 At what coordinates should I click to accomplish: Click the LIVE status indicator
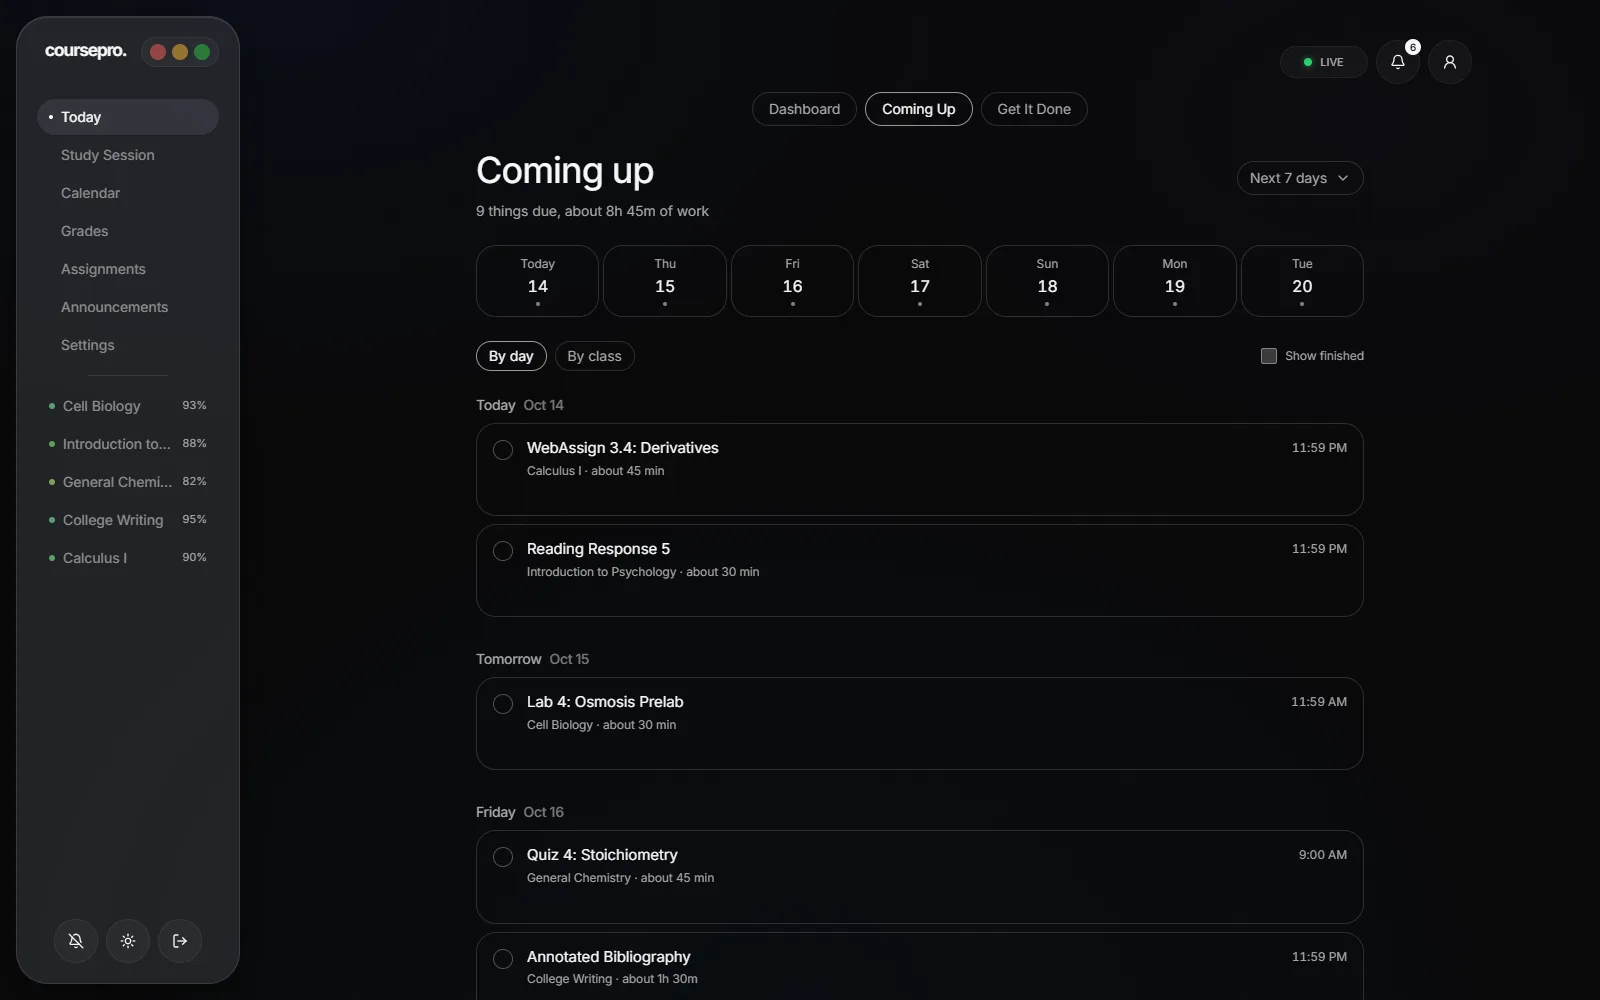point(1323,62)
